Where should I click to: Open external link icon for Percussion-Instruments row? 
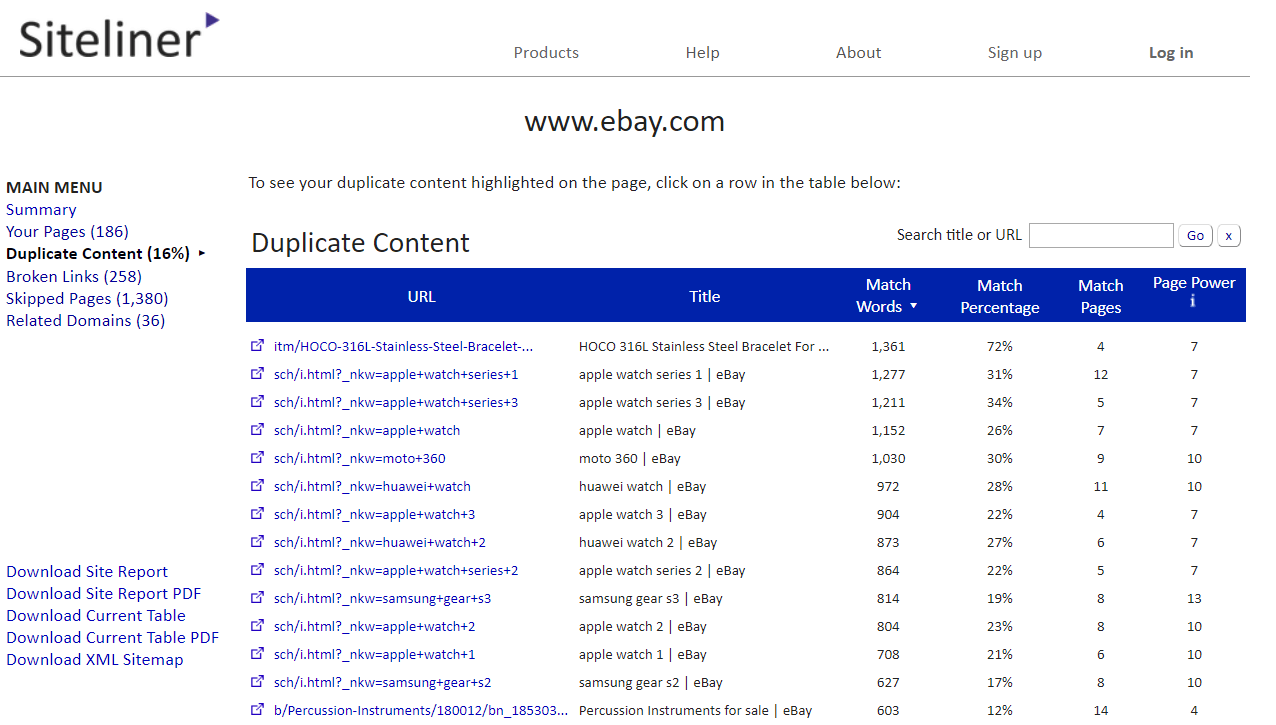click(x=257, y=710)
